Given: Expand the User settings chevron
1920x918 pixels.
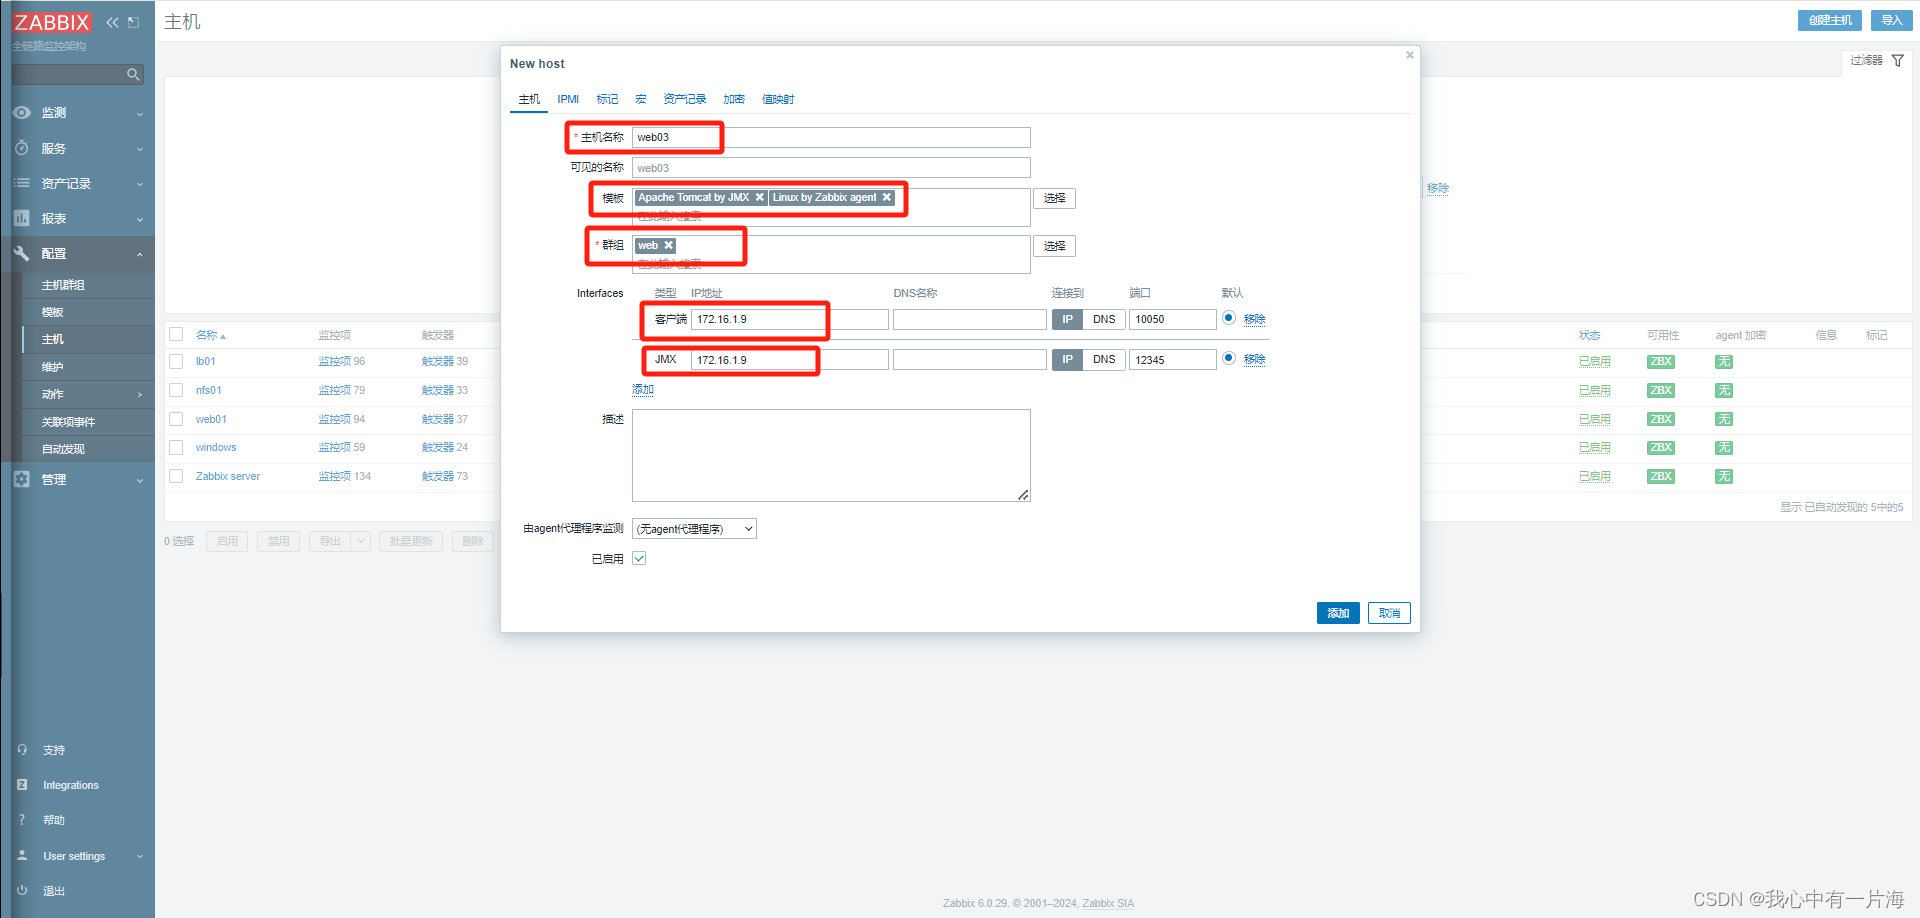Looking at the screenshot, I should [x=140, y=856].
